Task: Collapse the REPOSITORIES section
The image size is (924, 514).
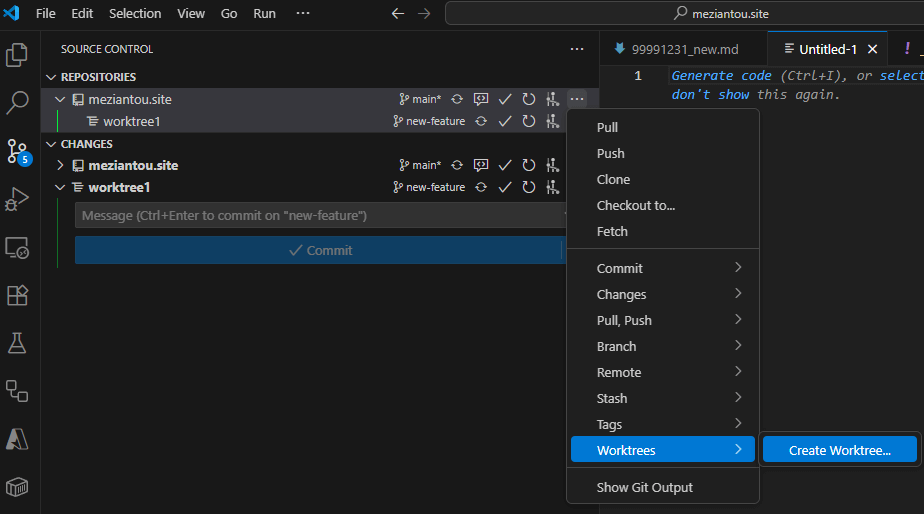Action: pos(51,77)
